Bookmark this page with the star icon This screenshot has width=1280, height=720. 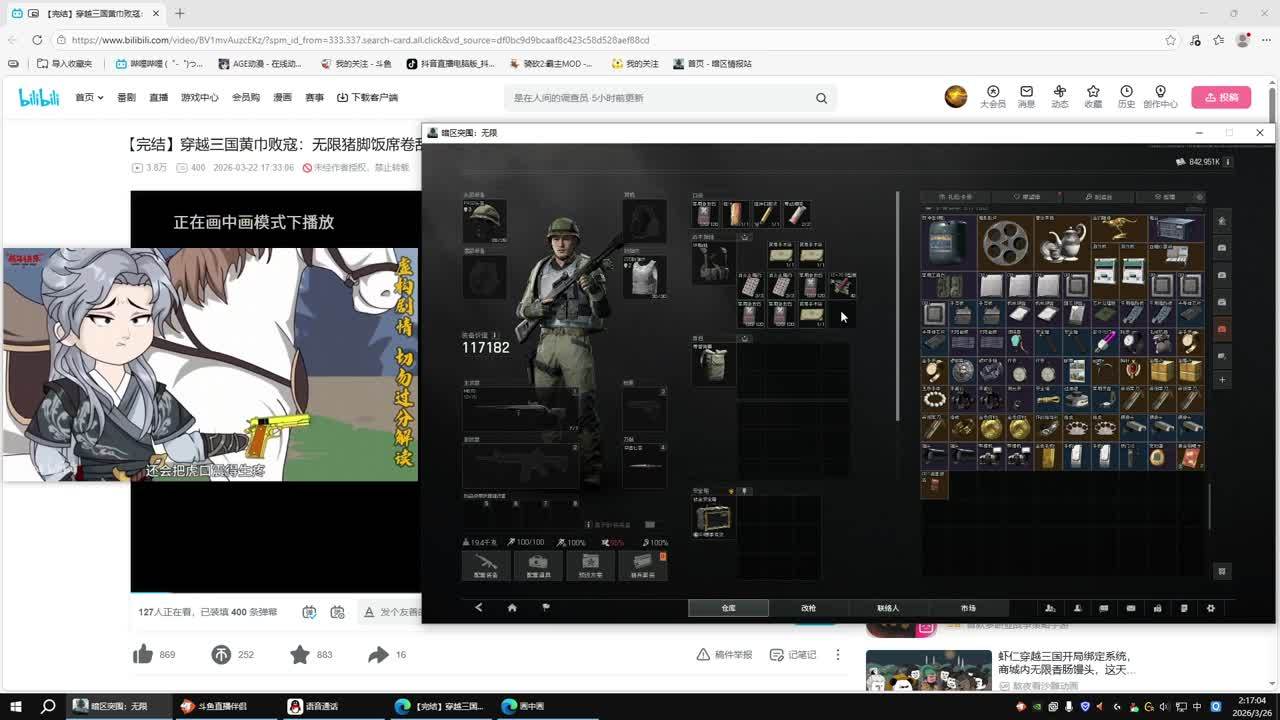[1171, 40]
